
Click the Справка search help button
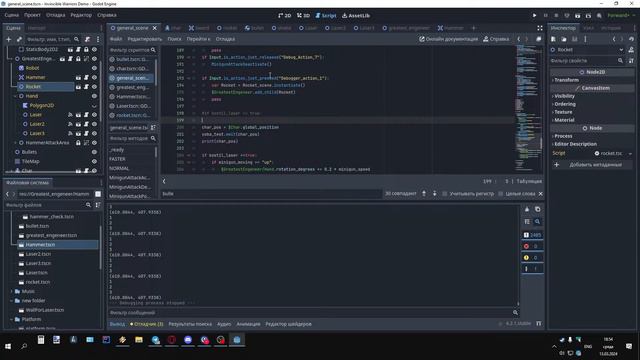click(x=496, y=39)
